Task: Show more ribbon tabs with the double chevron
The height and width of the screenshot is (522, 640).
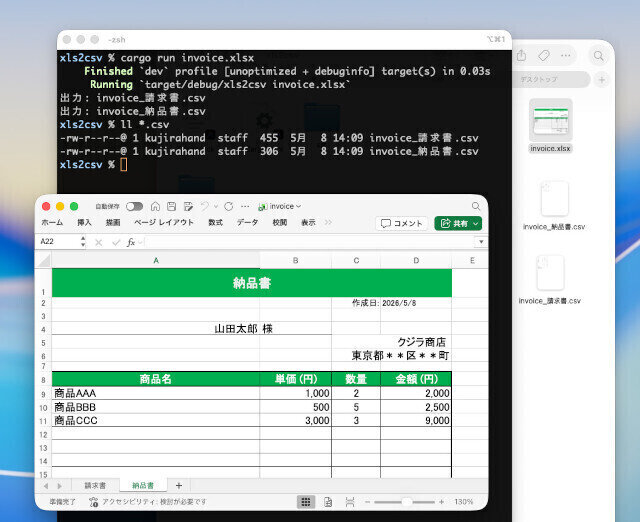Action: [x=328, y=222]
